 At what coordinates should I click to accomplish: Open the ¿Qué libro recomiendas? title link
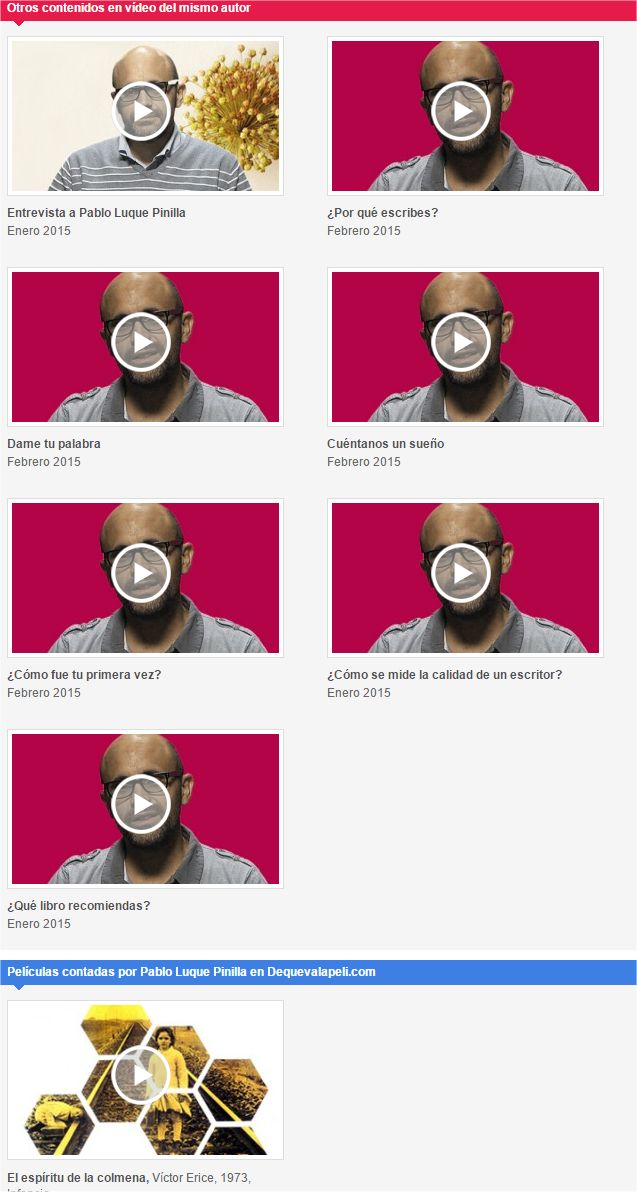click(x=79, y=906)
